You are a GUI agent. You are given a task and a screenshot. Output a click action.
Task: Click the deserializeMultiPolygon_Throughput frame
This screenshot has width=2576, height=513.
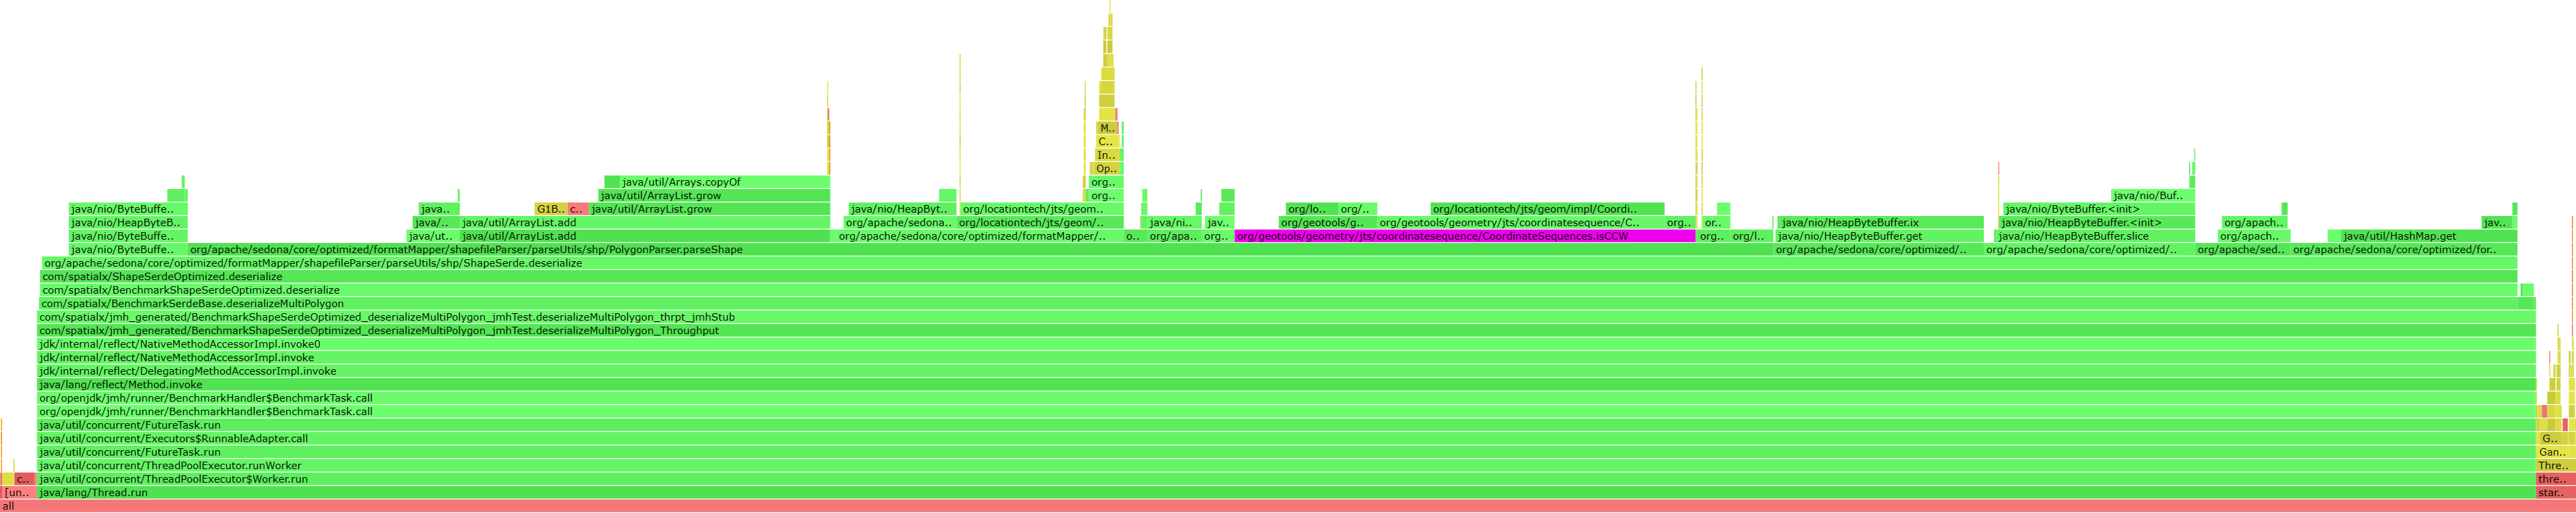coord(1286,331)
